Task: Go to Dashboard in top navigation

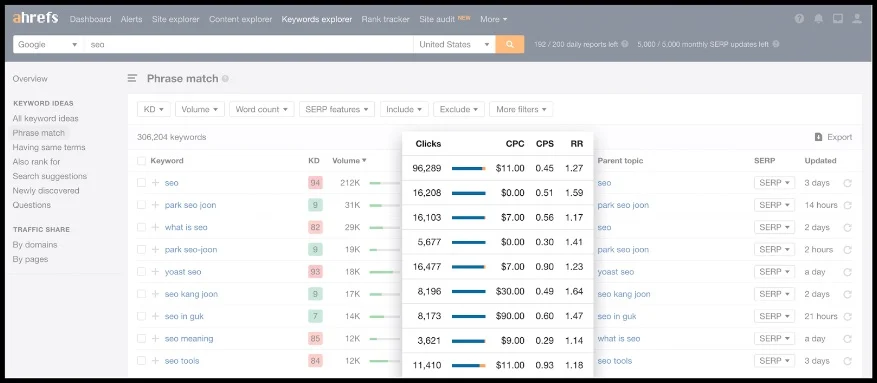Action: pyautogui.click(x=90, y=19)
